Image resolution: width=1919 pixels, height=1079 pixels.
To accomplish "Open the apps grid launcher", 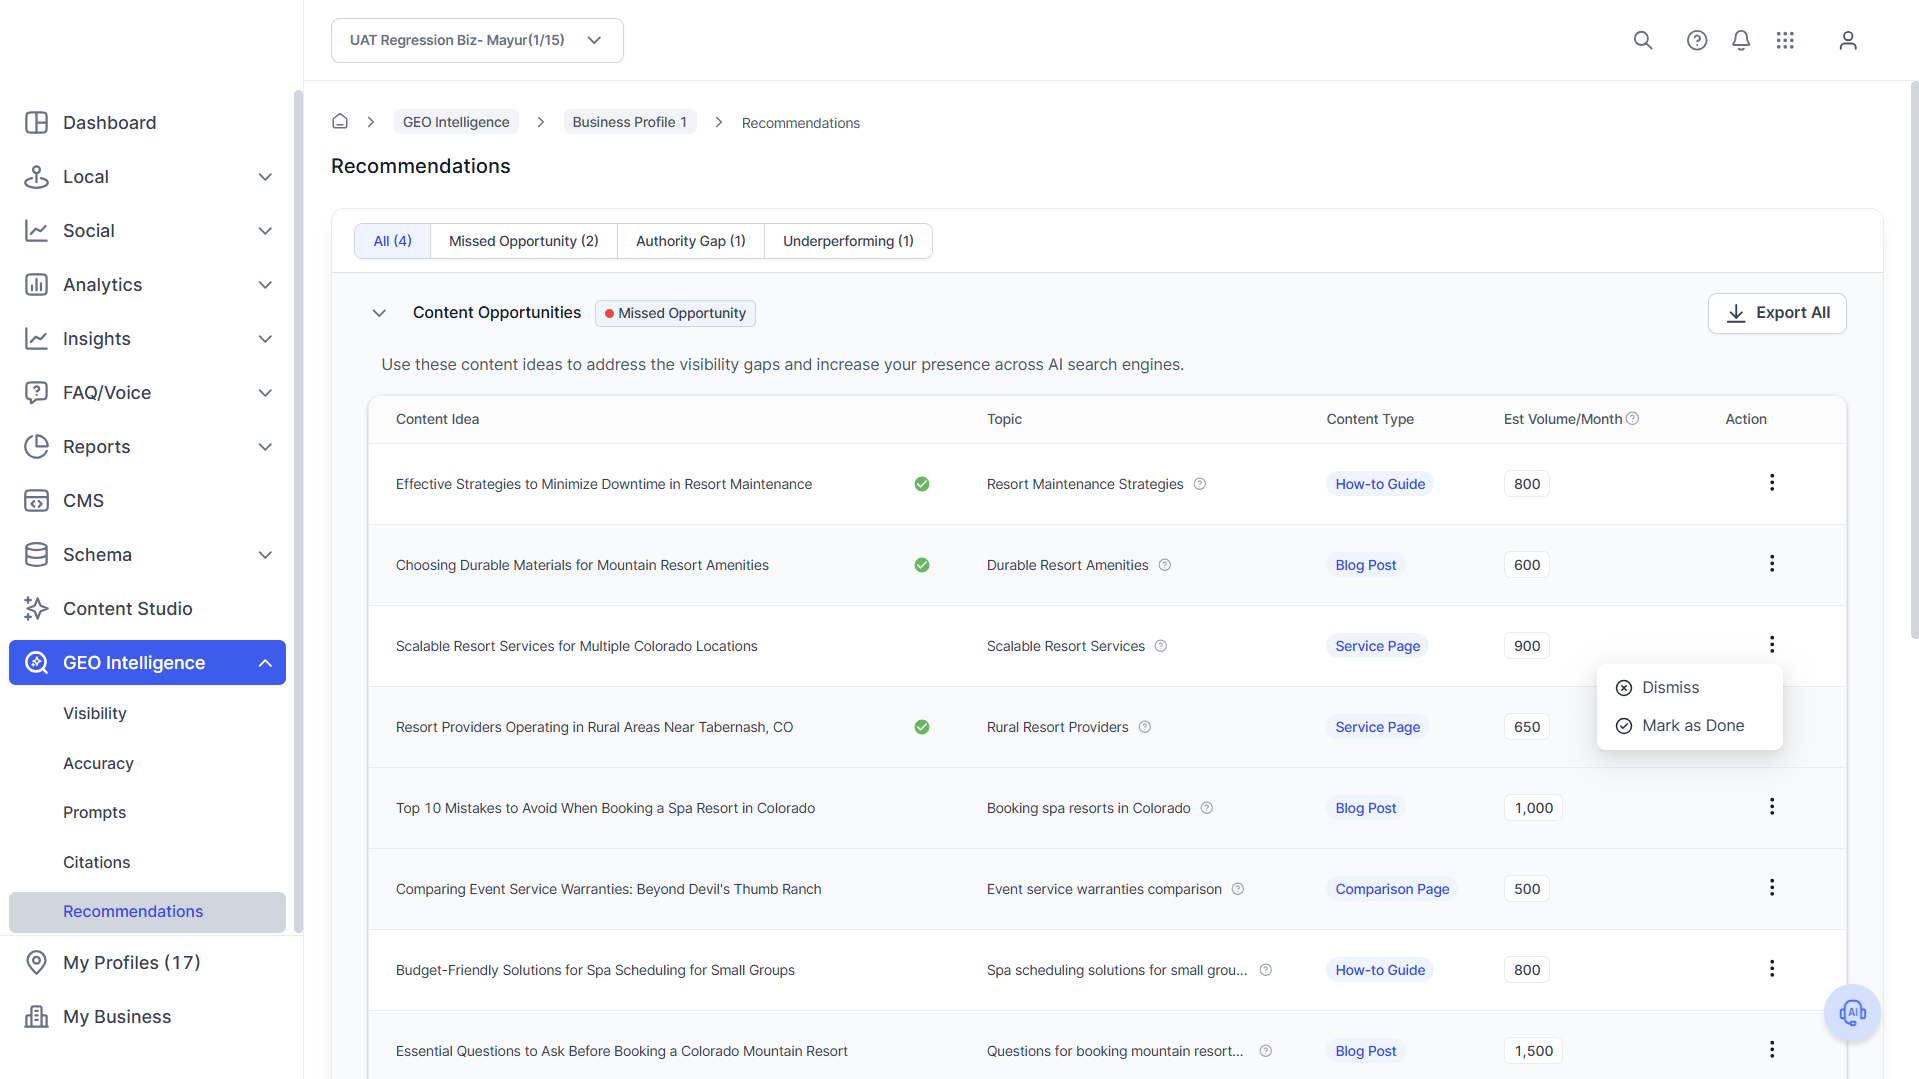I will 1785,40.
